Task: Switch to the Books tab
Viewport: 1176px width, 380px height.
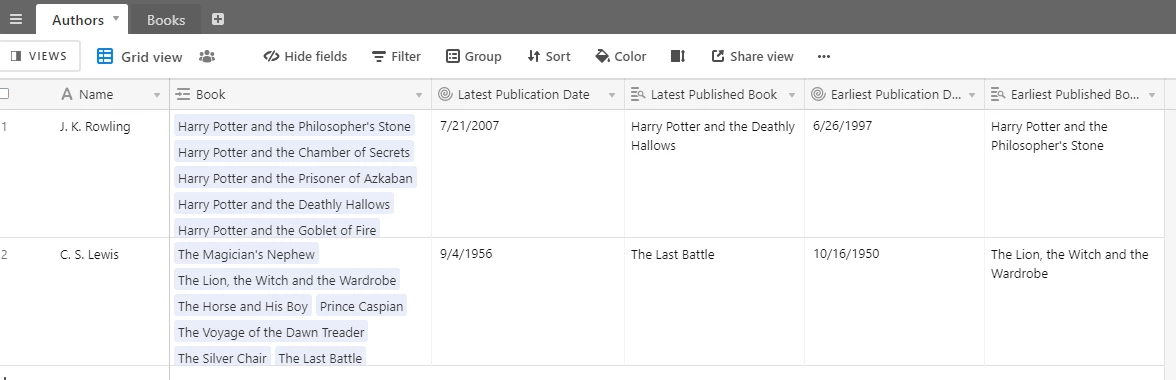Action: 166,20
